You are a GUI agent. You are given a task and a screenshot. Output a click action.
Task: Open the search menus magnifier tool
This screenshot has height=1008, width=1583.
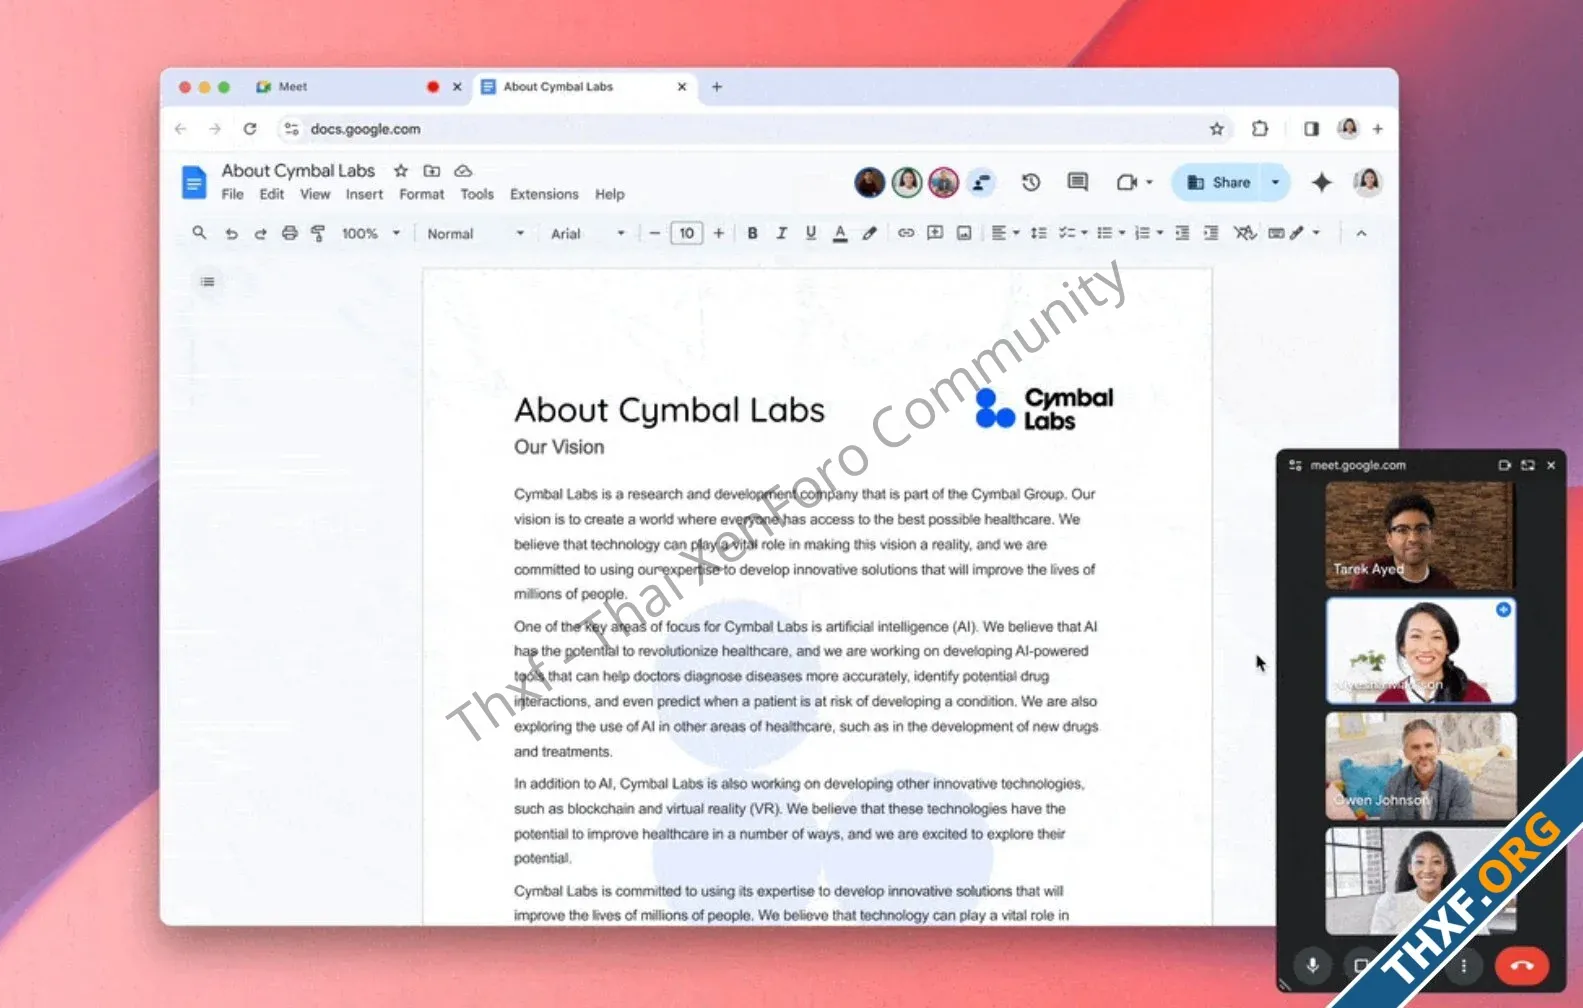coord(199,233)
